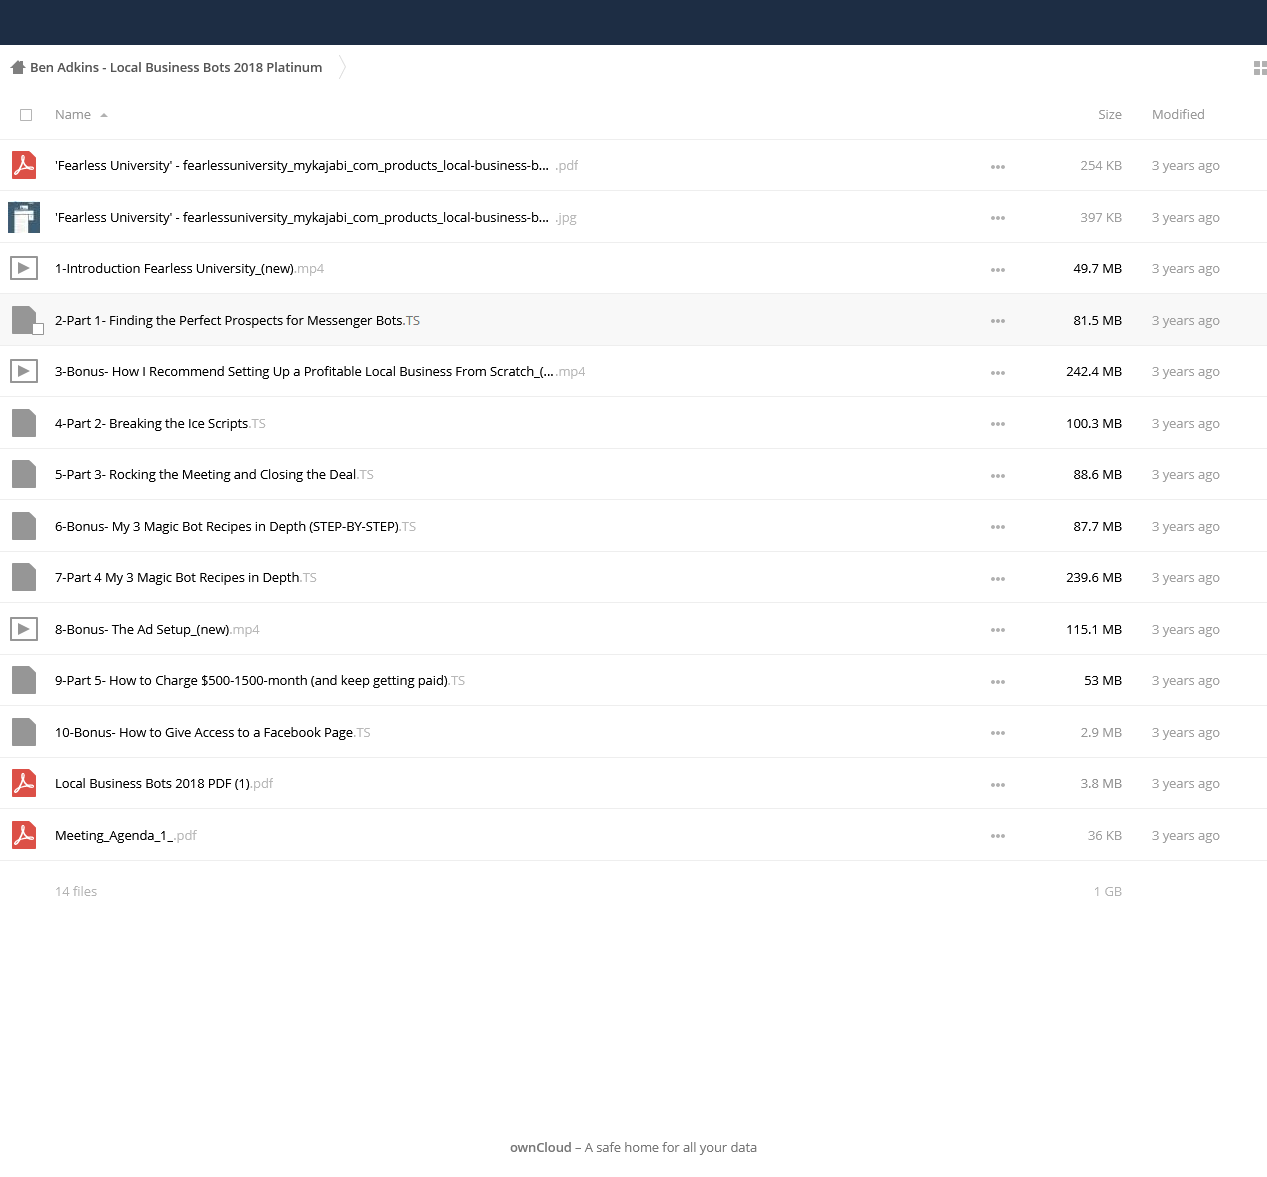The width and height of the screenshot is (1267, 1177).
Task: Open more actions for 4-Part 2 Breaking the Ice
Action: pyautogui.click(x=998, y=424)
